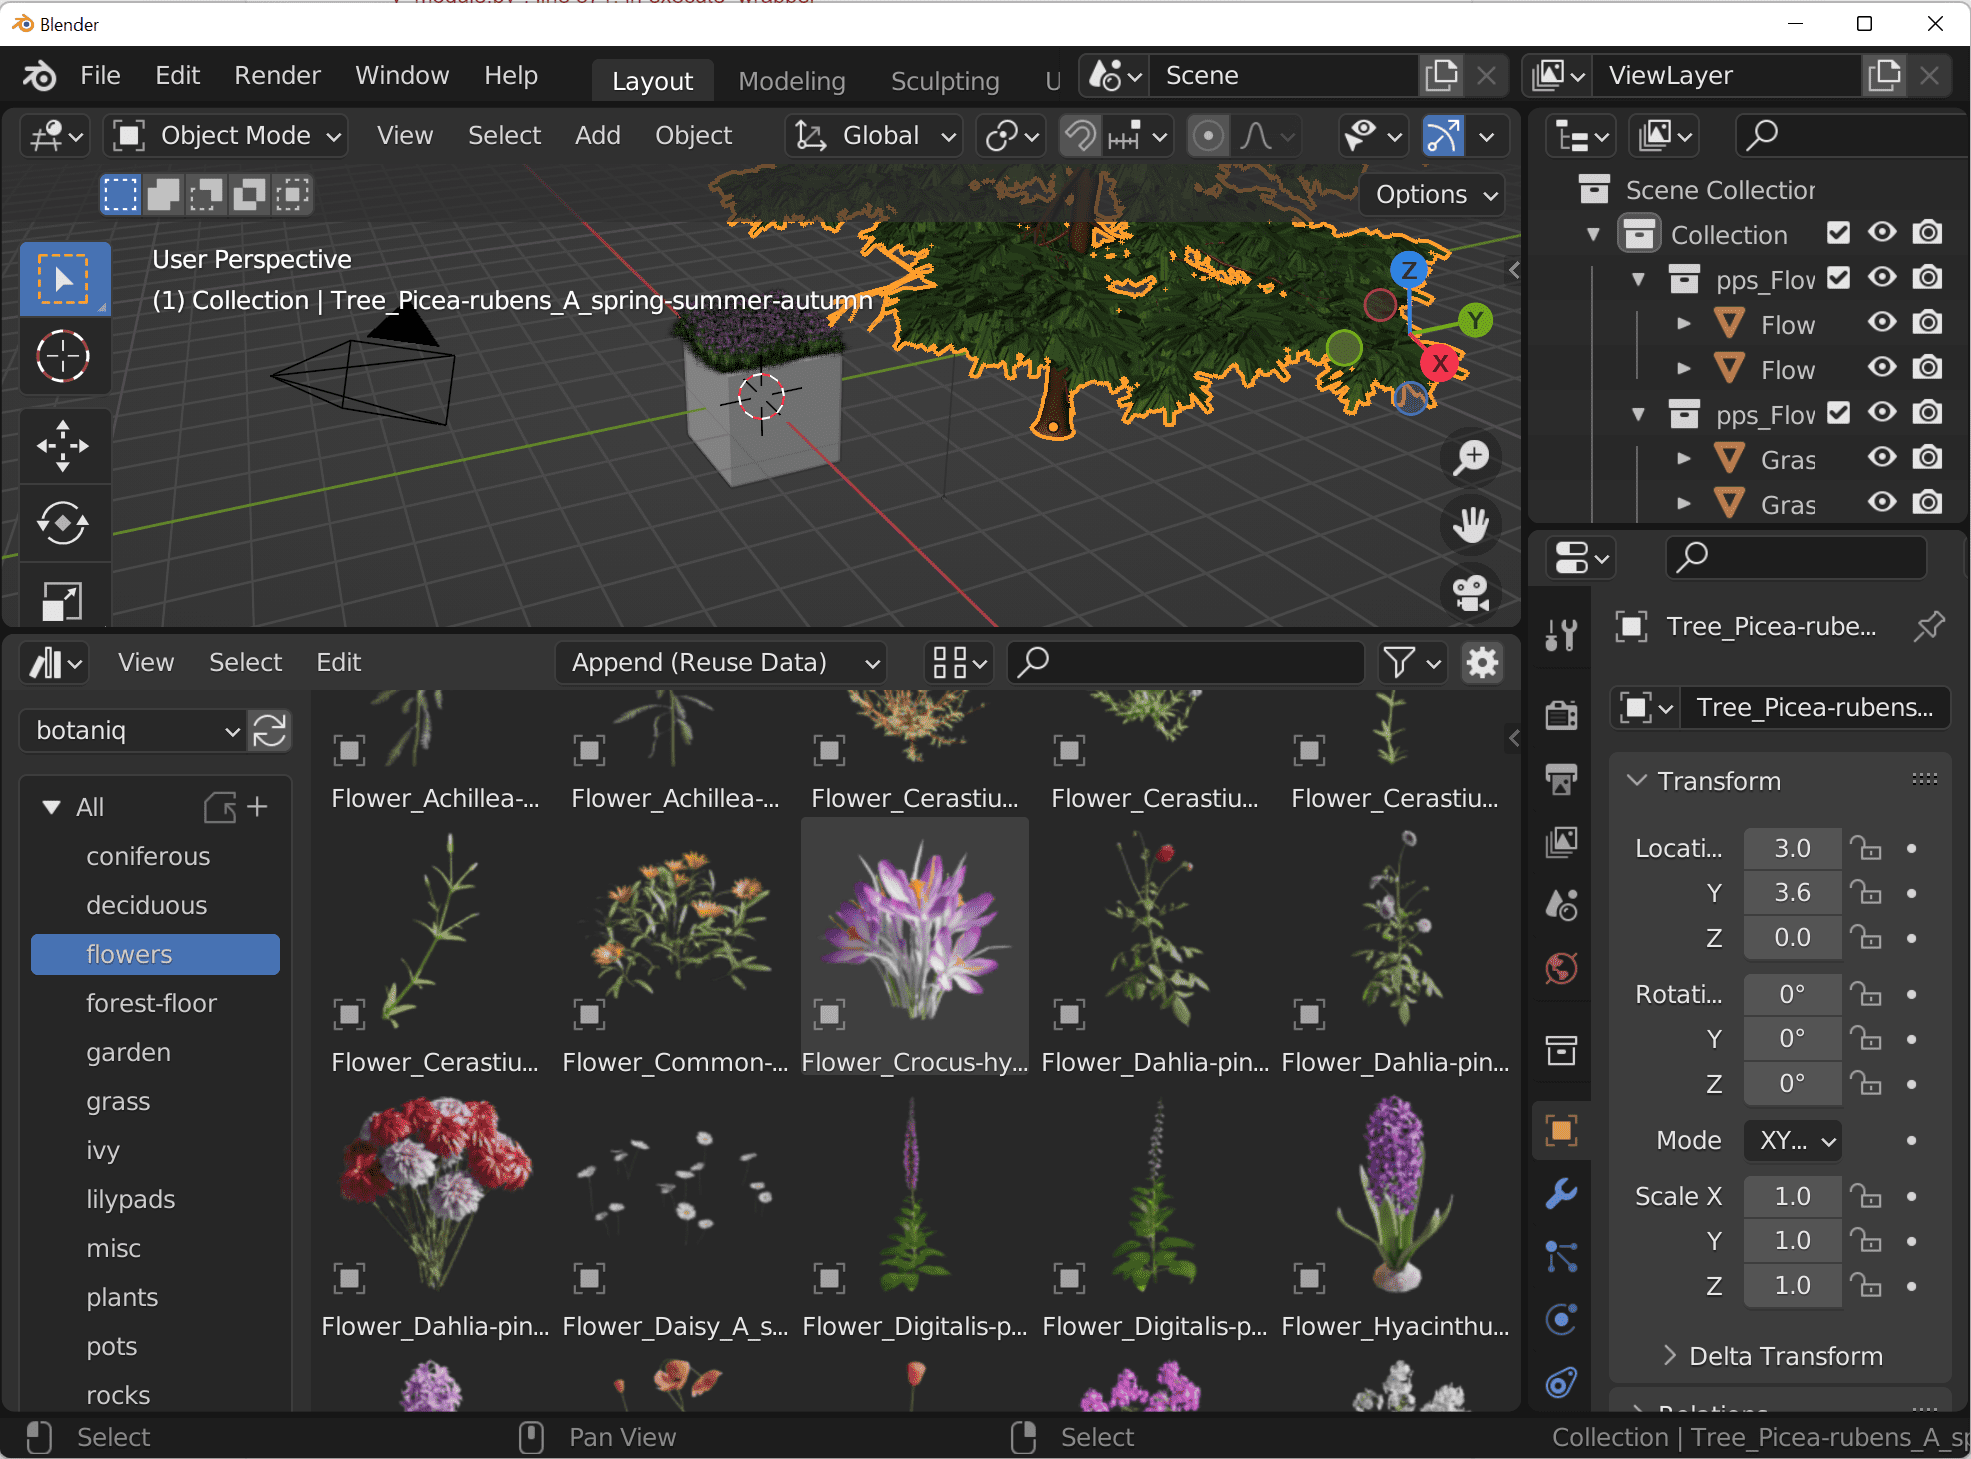This screenshot has width=1971, height=1459.
Task: Open the View Layer properties tab
Action: pos(1561,842)
